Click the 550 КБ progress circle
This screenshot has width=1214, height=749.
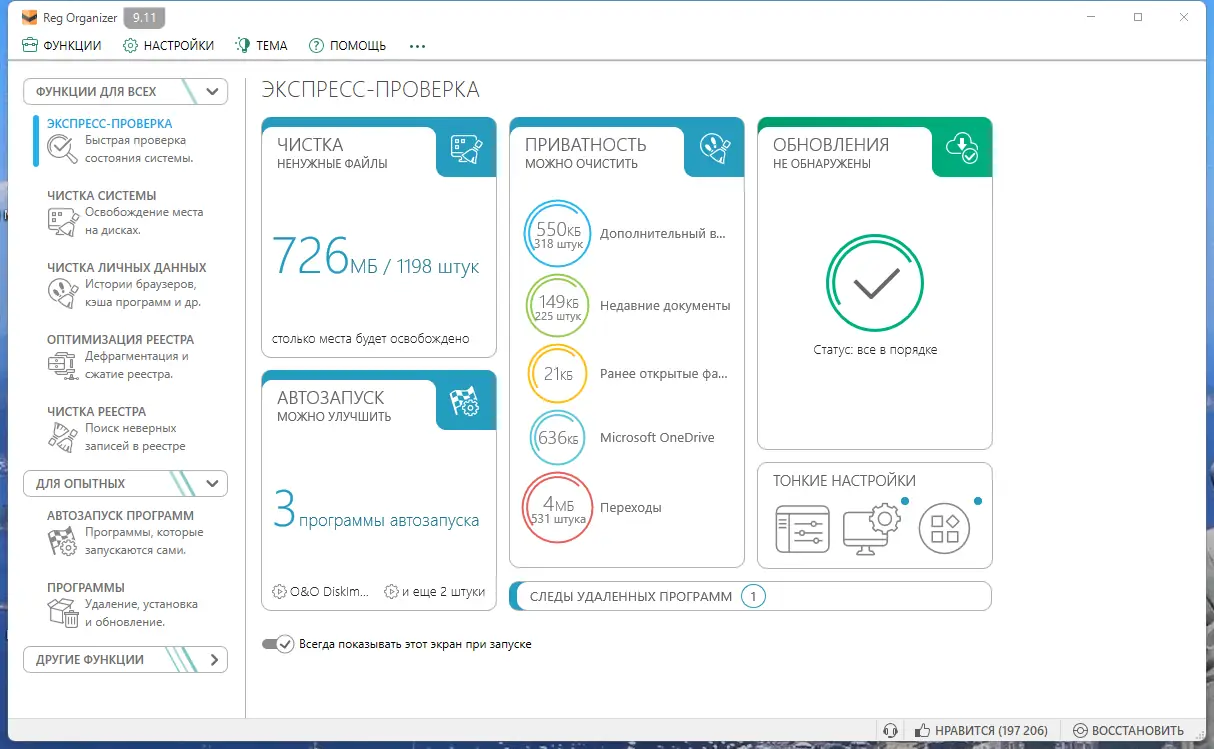pyautogui.click(x=558, y=234)
